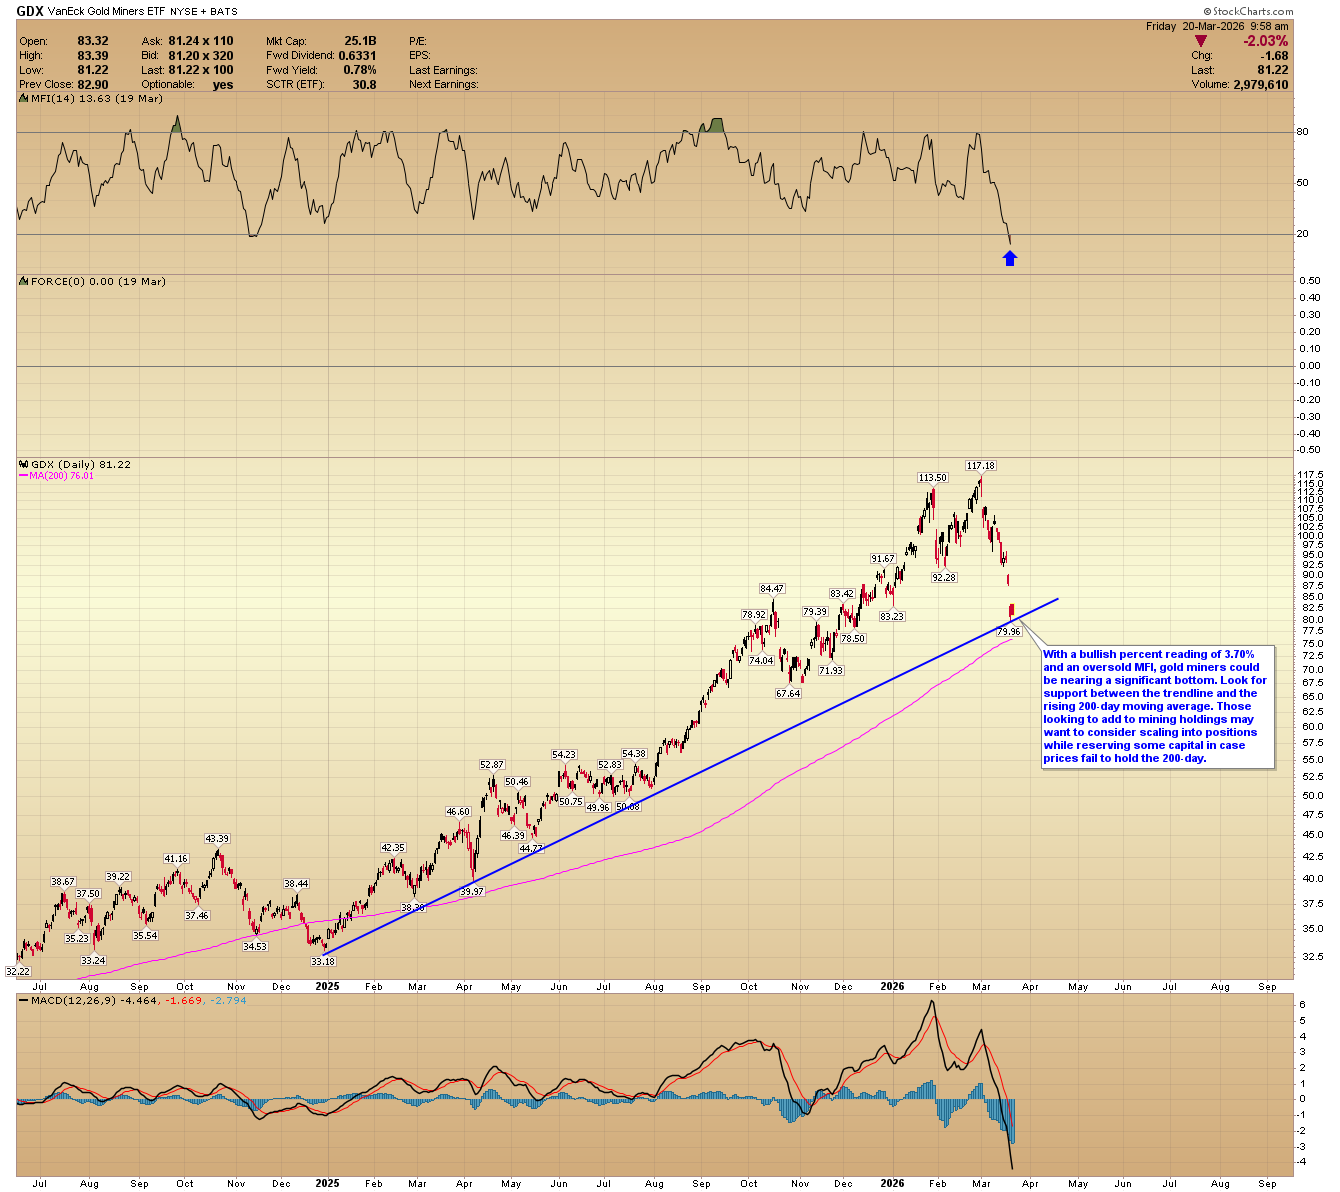Click the '54.23' price label
The image size is (1340, 1192).
pyautogui.click(x=564, y=755)
